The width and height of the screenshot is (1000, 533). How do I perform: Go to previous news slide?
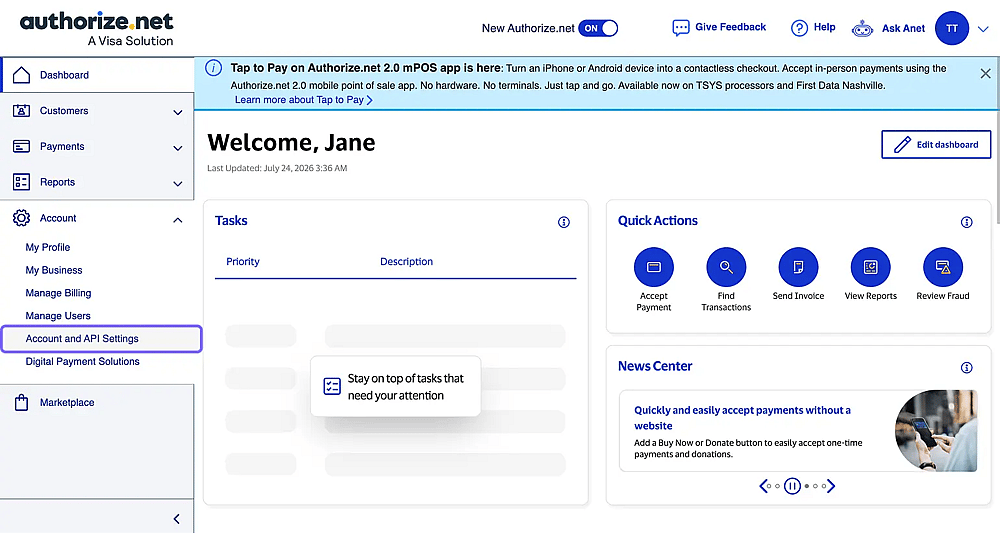[763, 486]
